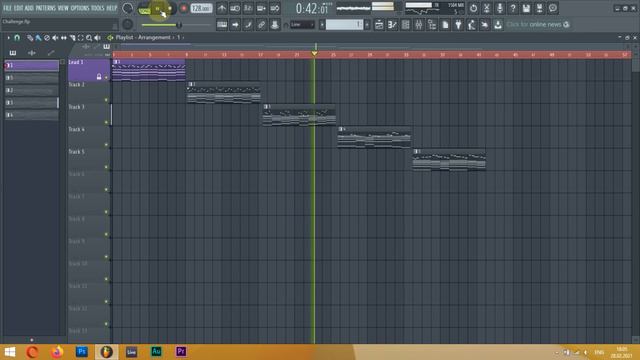The height and width of the screenshot is (360, 640).
Task: Open the Browser icon
Action: point(432,24)
